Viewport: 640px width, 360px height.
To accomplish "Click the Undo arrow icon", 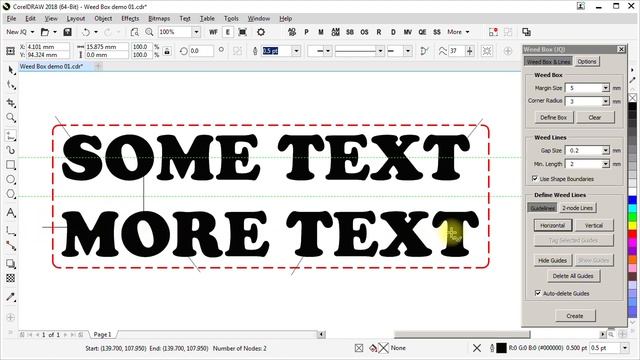I will coord(86,32).
